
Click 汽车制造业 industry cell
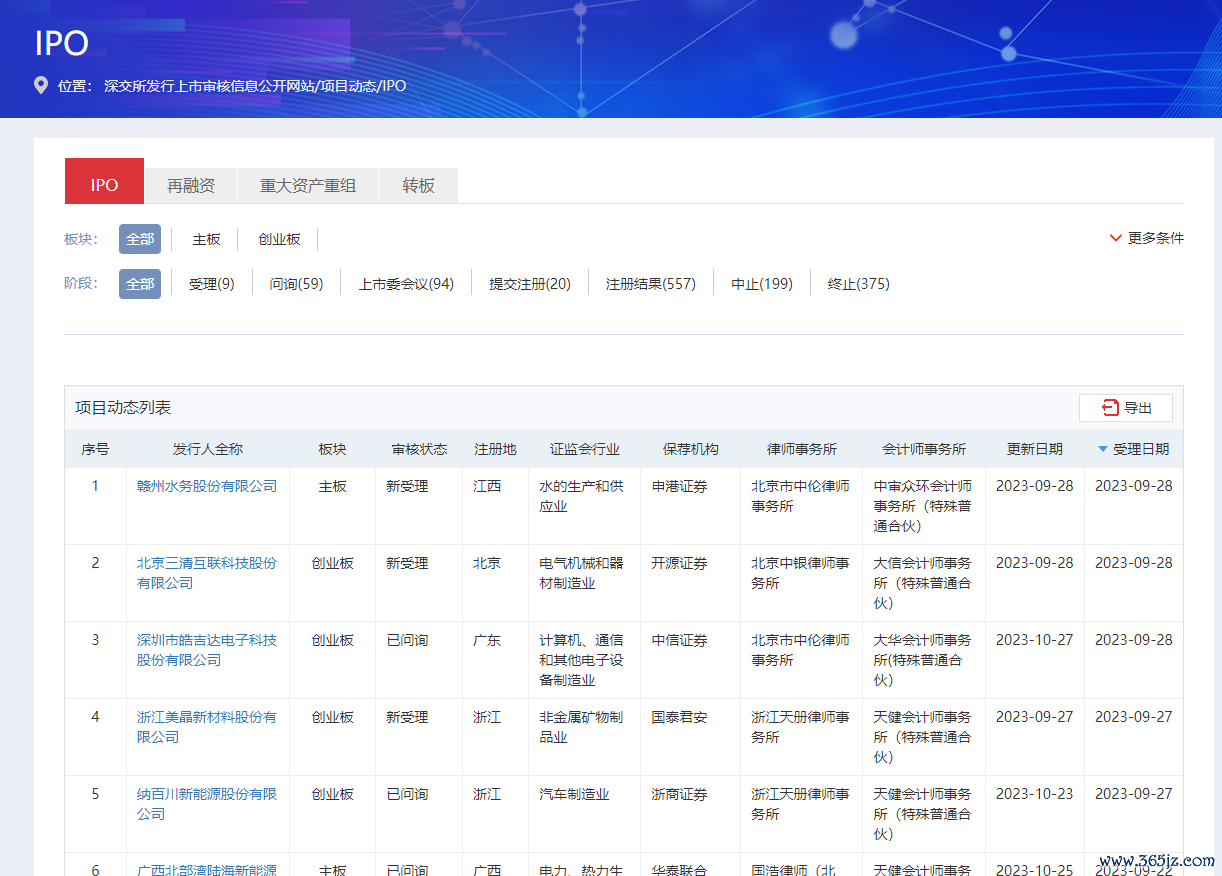[x=574, y=794]
